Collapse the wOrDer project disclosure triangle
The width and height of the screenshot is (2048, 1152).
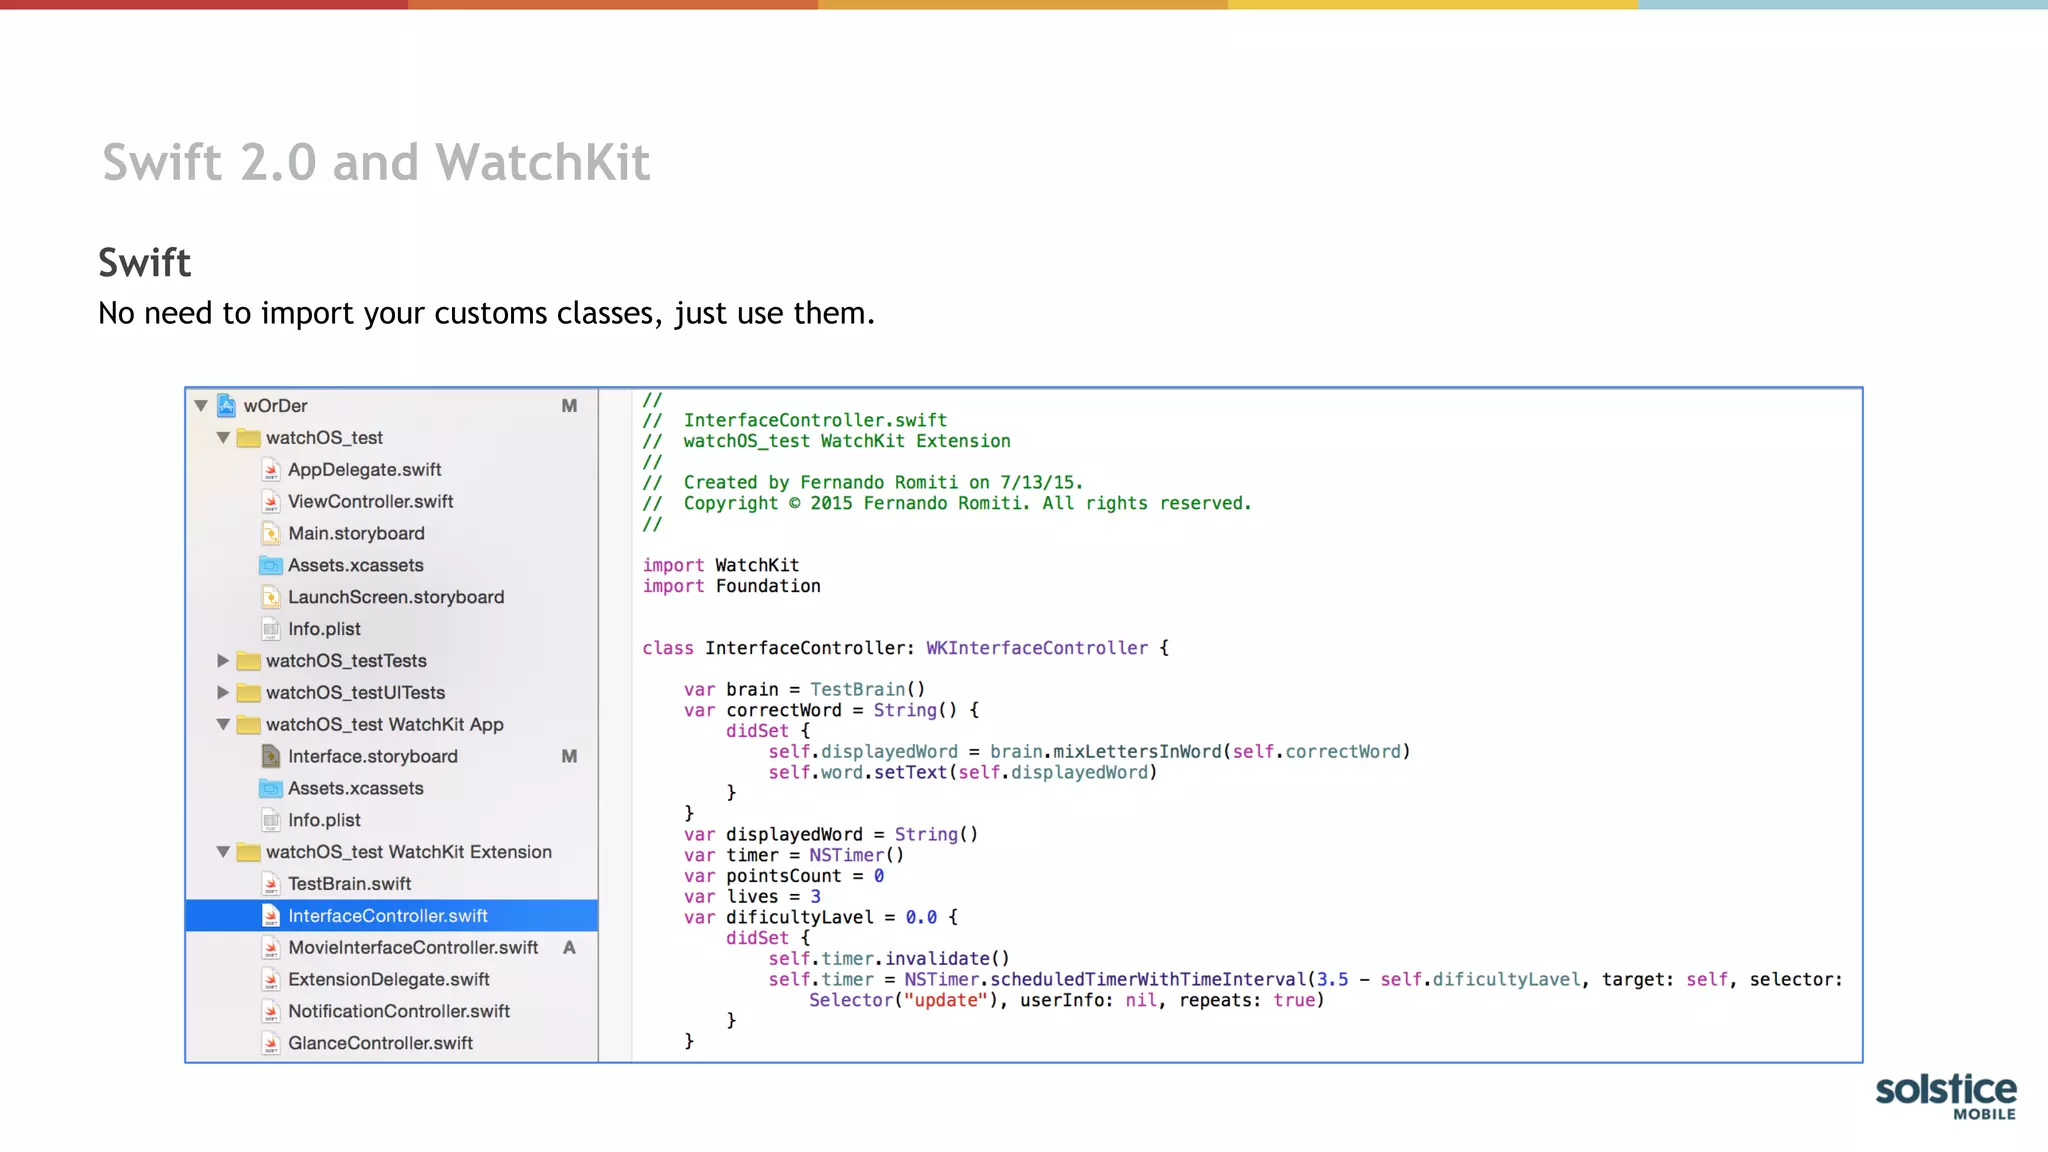(201, 406)
